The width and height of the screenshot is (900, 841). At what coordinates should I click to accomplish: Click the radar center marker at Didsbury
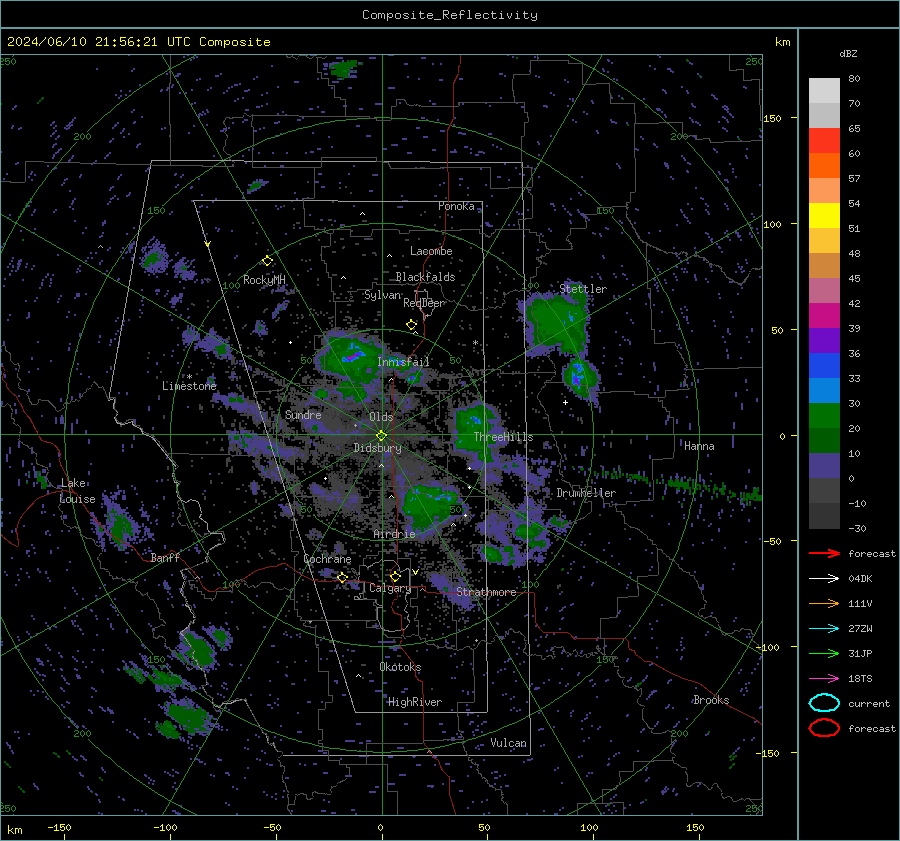(x=381, y=436)
